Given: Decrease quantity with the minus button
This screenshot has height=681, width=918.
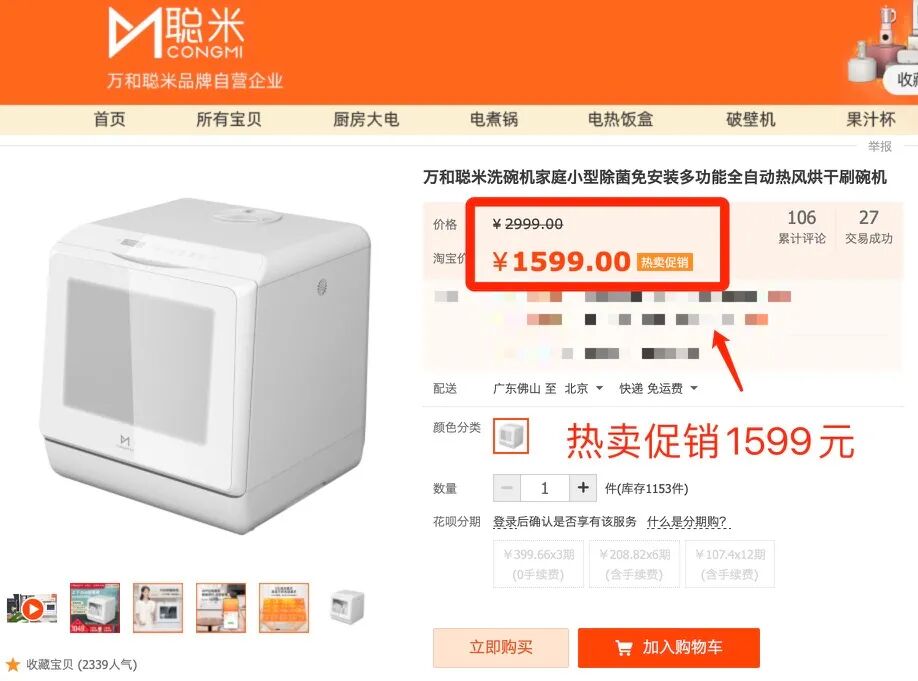Looking at the screenshot, I should click(507, 488).
